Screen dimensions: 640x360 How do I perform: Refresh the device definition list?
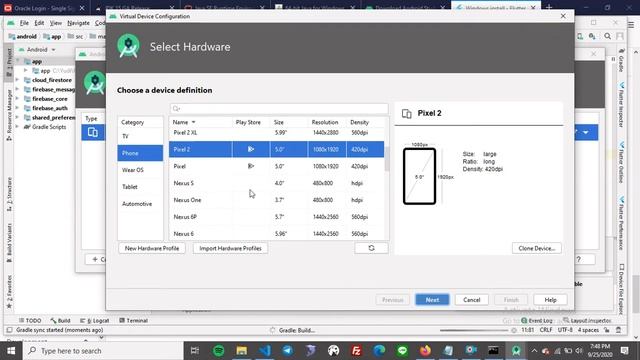[x=371, y=248]
